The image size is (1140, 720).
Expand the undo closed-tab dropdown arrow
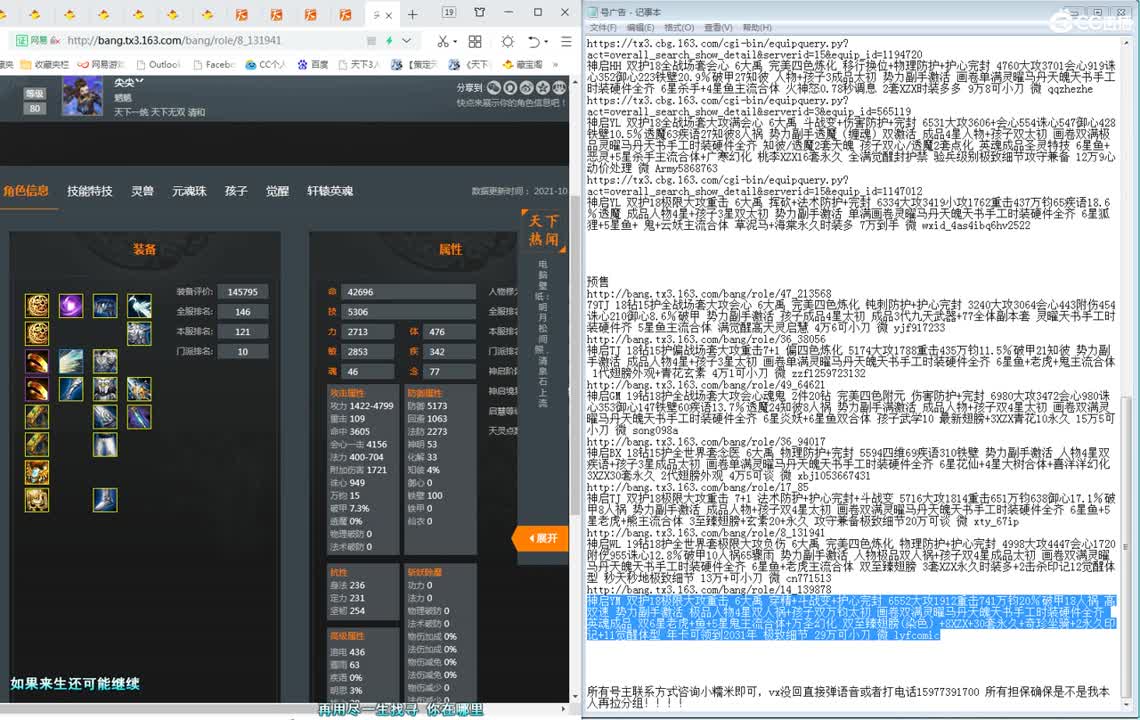click(x=546, y=42)
